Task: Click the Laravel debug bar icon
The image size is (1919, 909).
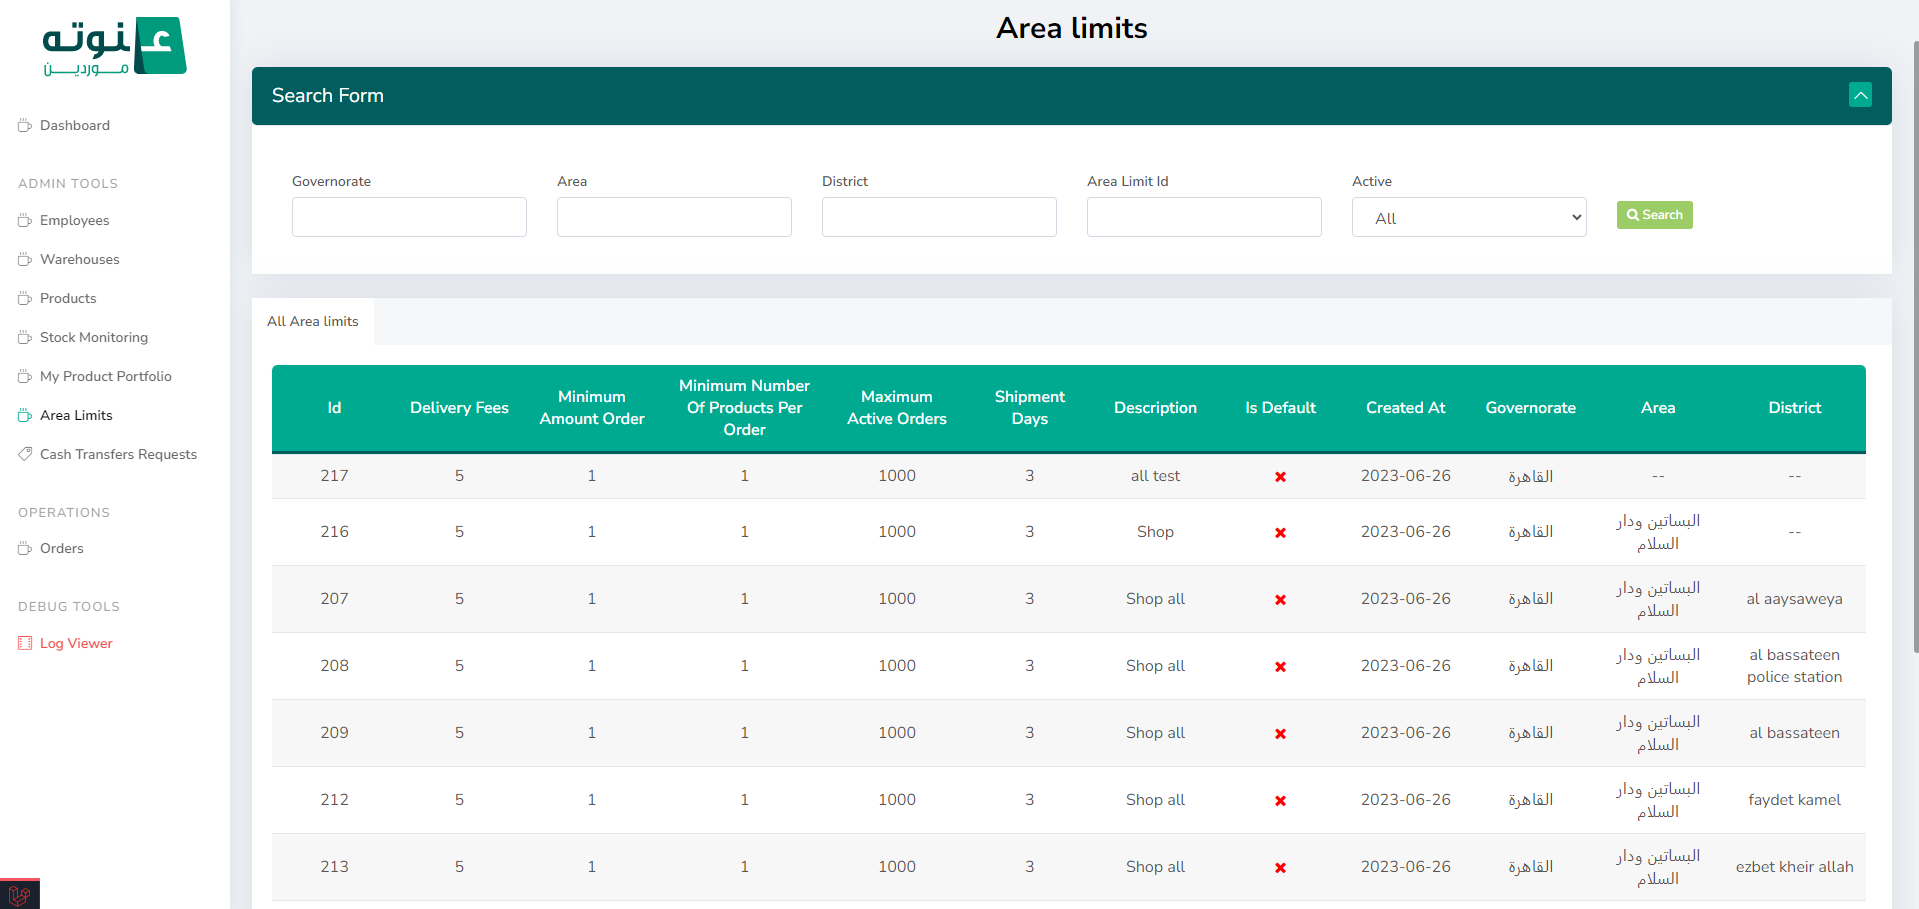Action: click(x=19, y=894)
